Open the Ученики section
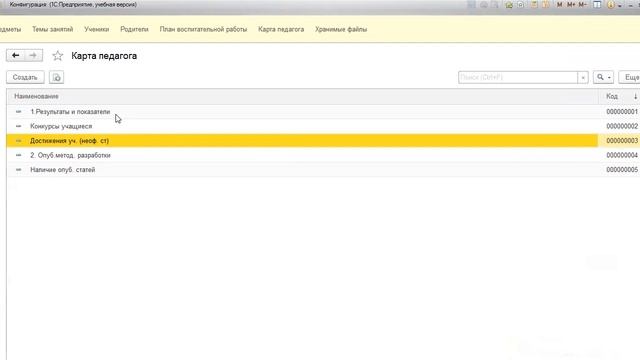Screen dimensions: 640x360 pyautogui.click(x=97, y=29)
